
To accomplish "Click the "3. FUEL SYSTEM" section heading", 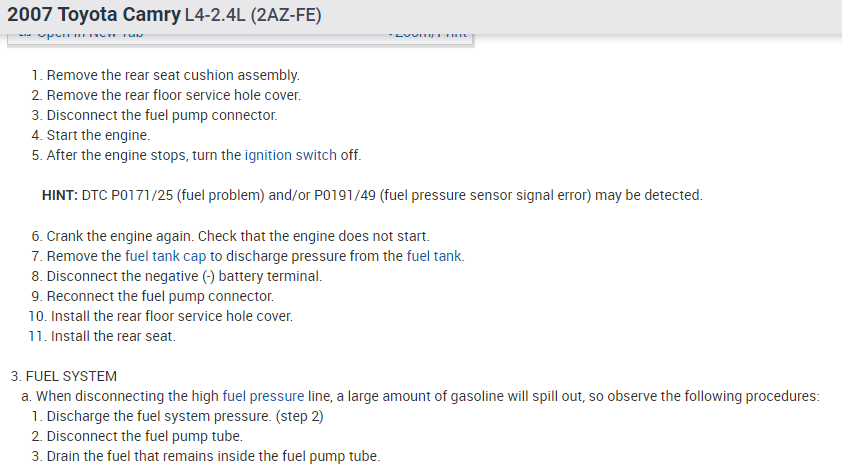I will tap(64, 376).
